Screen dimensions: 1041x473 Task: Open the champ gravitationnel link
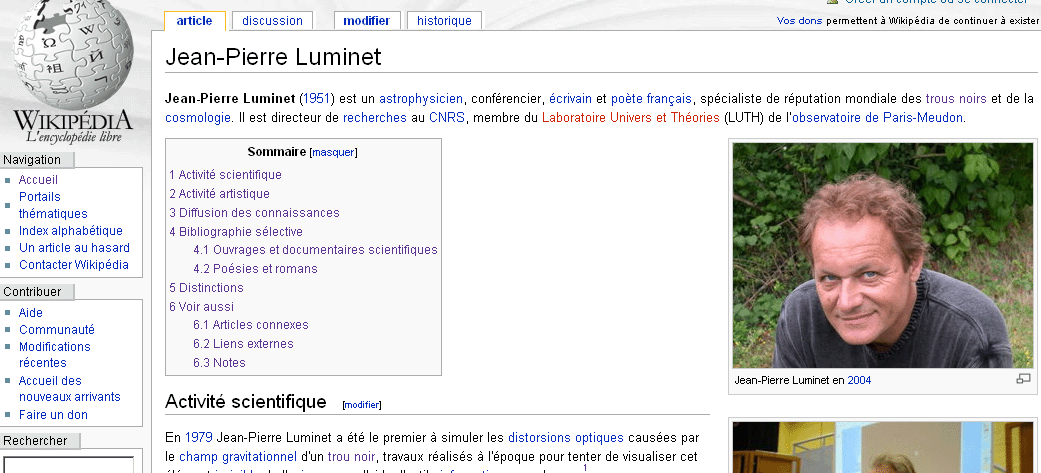point(238,457)
